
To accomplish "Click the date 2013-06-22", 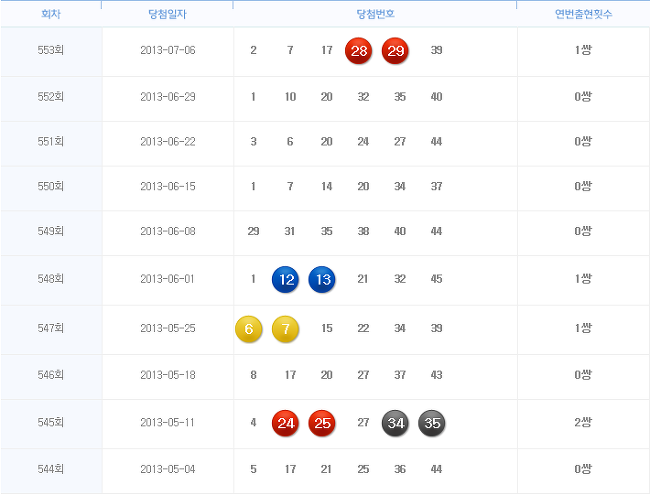I will tap(167, 141).
